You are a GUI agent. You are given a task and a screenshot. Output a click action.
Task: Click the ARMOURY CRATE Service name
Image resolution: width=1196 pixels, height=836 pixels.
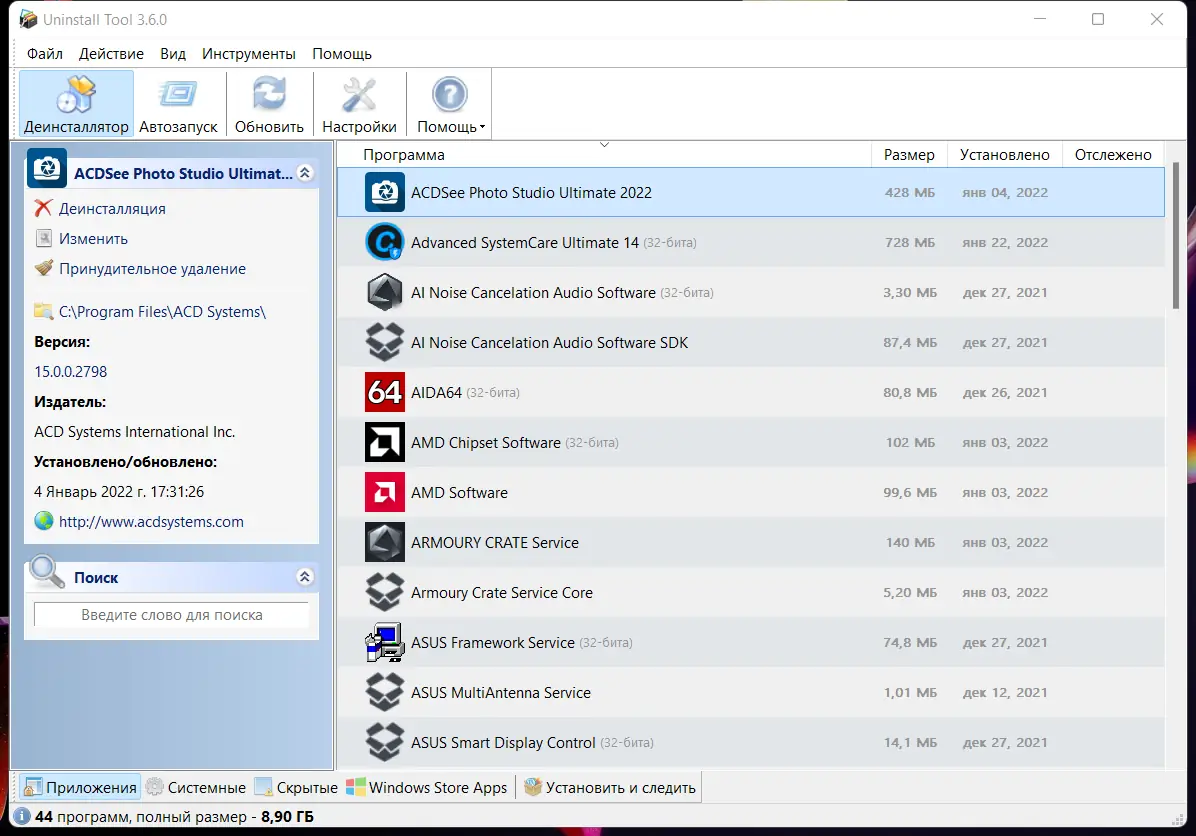point(495,542)
